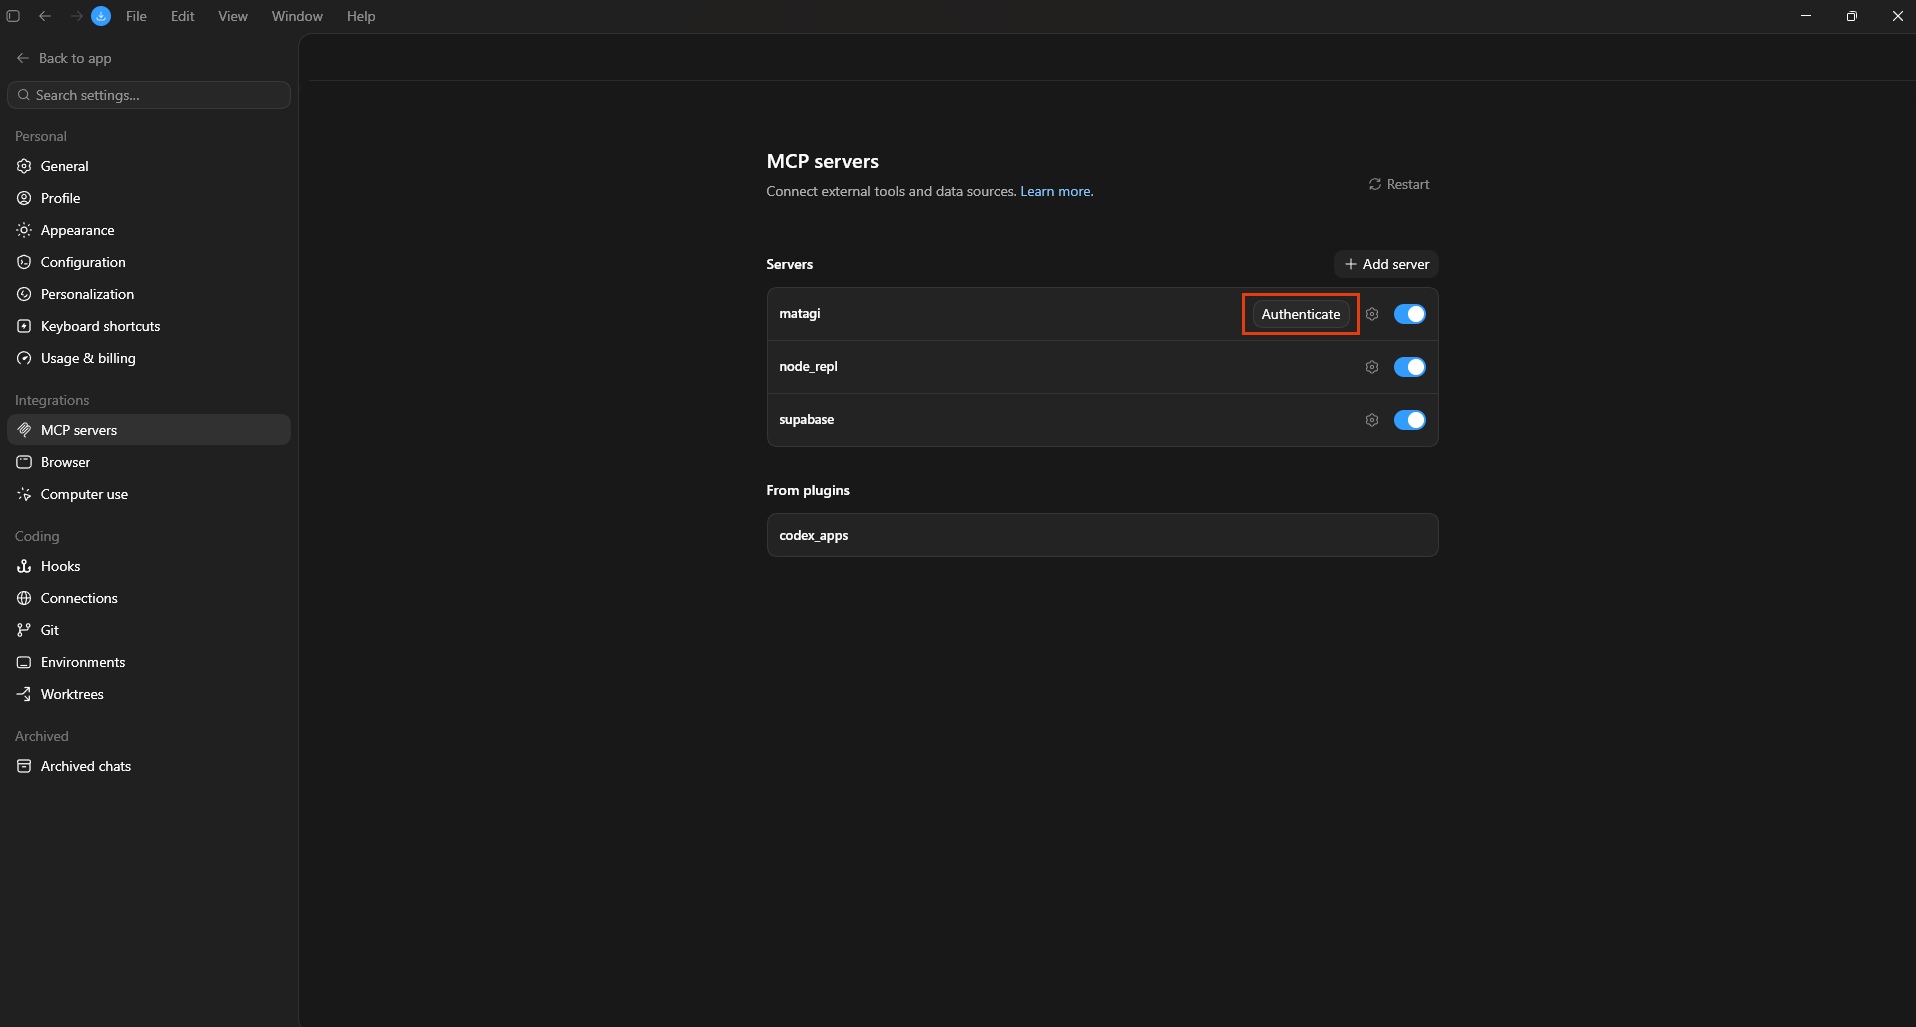Click the back arrow in title bar
1916x1027 pixels.
(45, 16)
